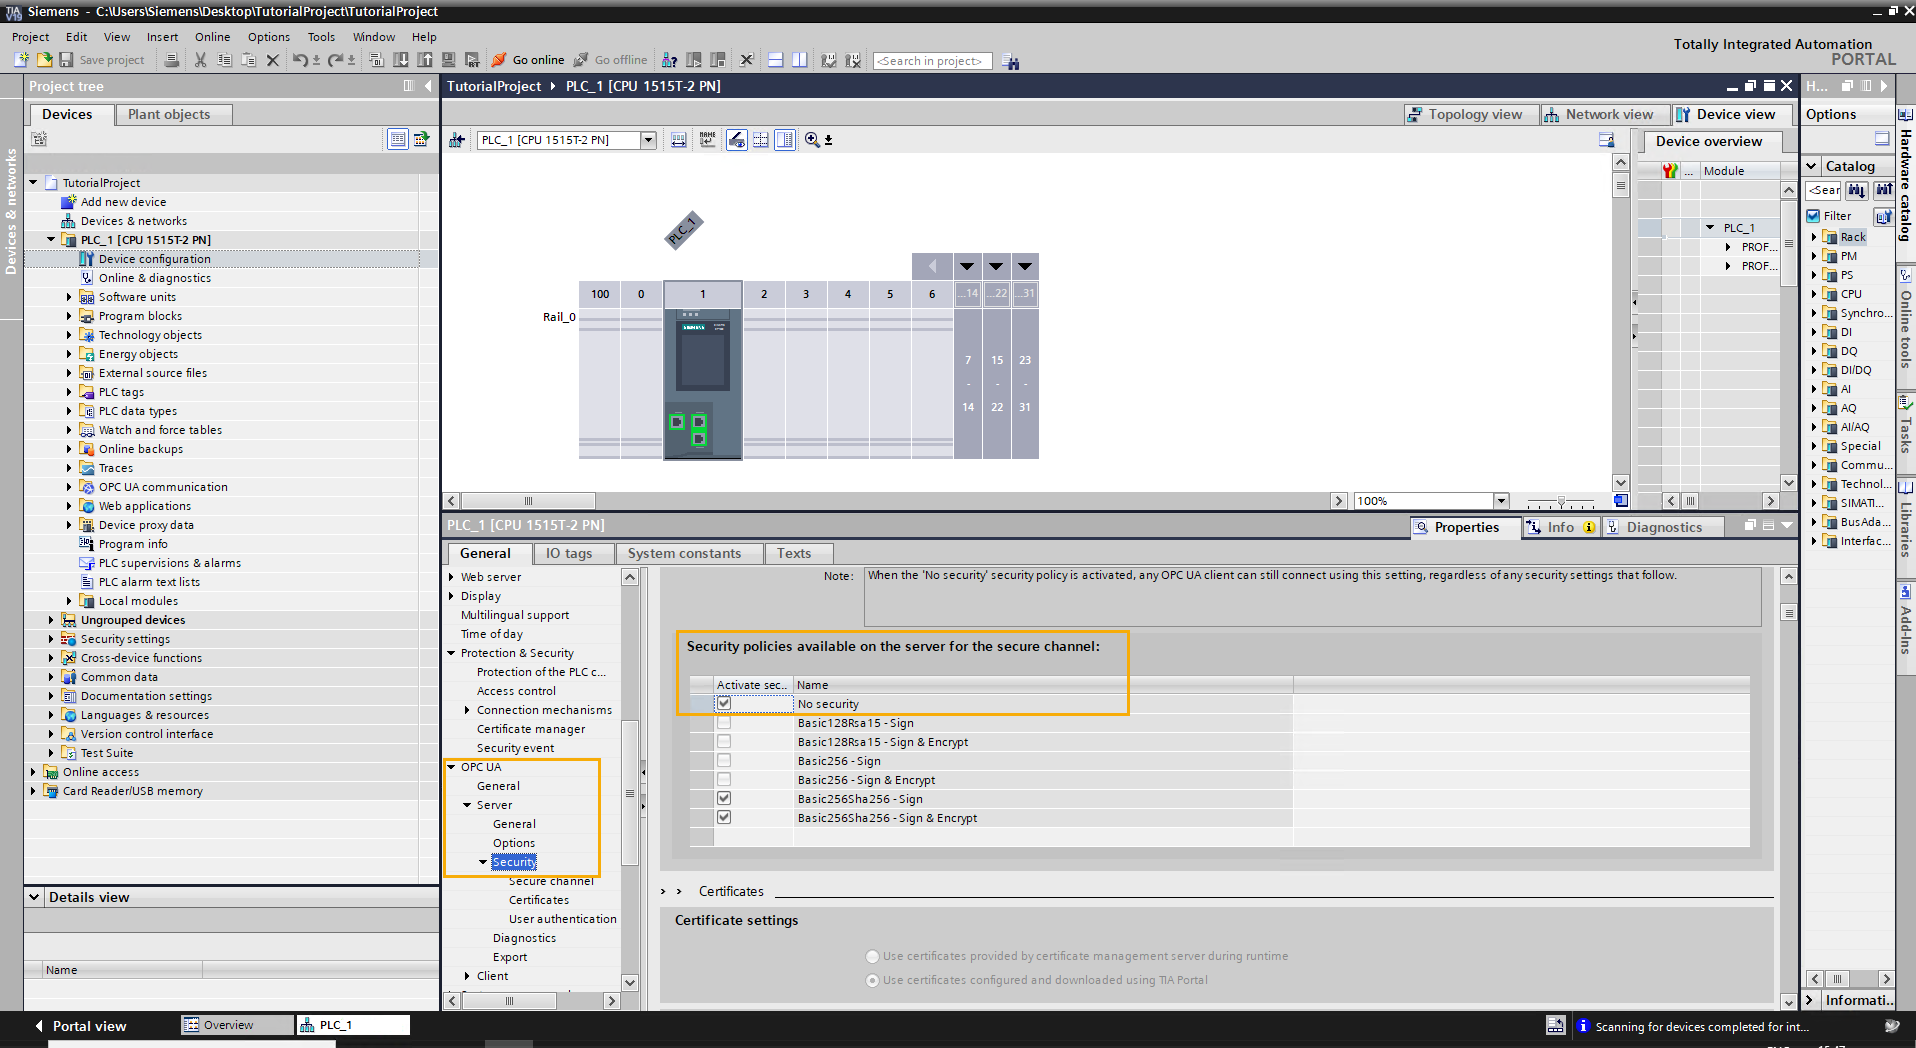Image resolution: width=1916 pixels, height=1048 pixels.
Task: Click the Go online button
Action: pos(528,60)
